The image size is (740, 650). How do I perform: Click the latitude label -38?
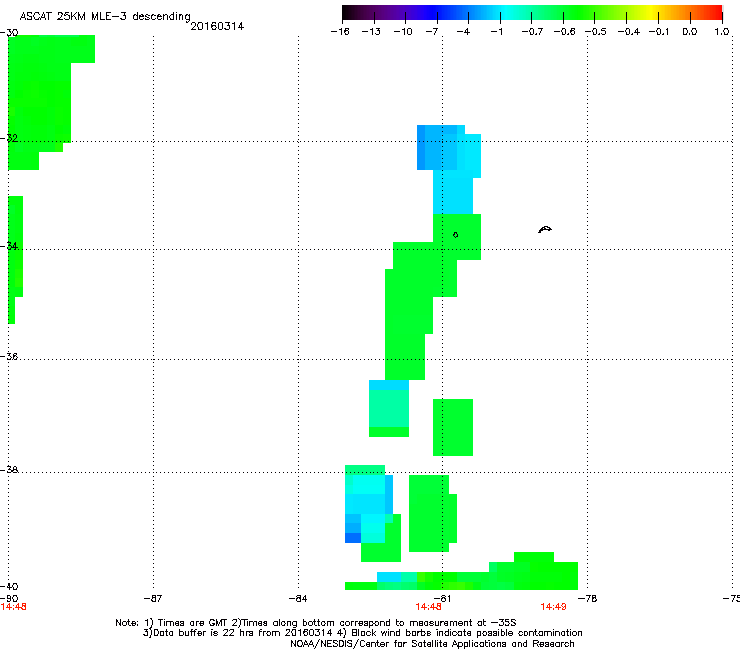click(x=9, y=470)
